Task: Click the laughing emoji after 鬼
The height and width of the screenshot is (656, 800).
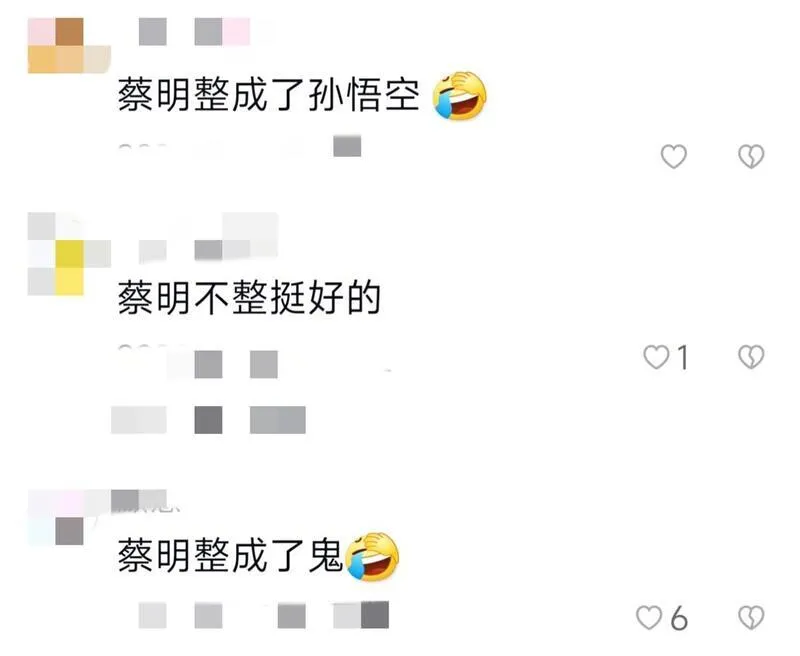Action: tap(372, 556)
